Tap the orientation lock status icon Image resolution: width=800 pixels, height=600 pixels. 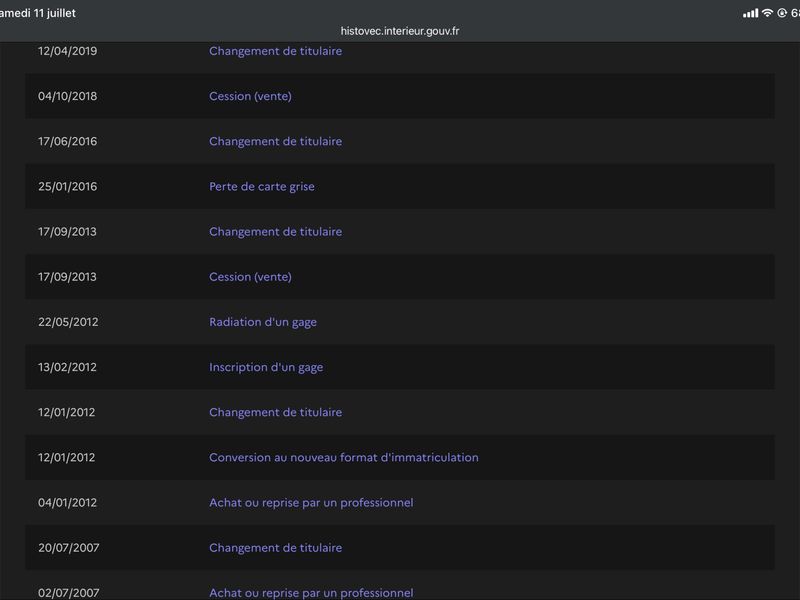tap(782, 13)
